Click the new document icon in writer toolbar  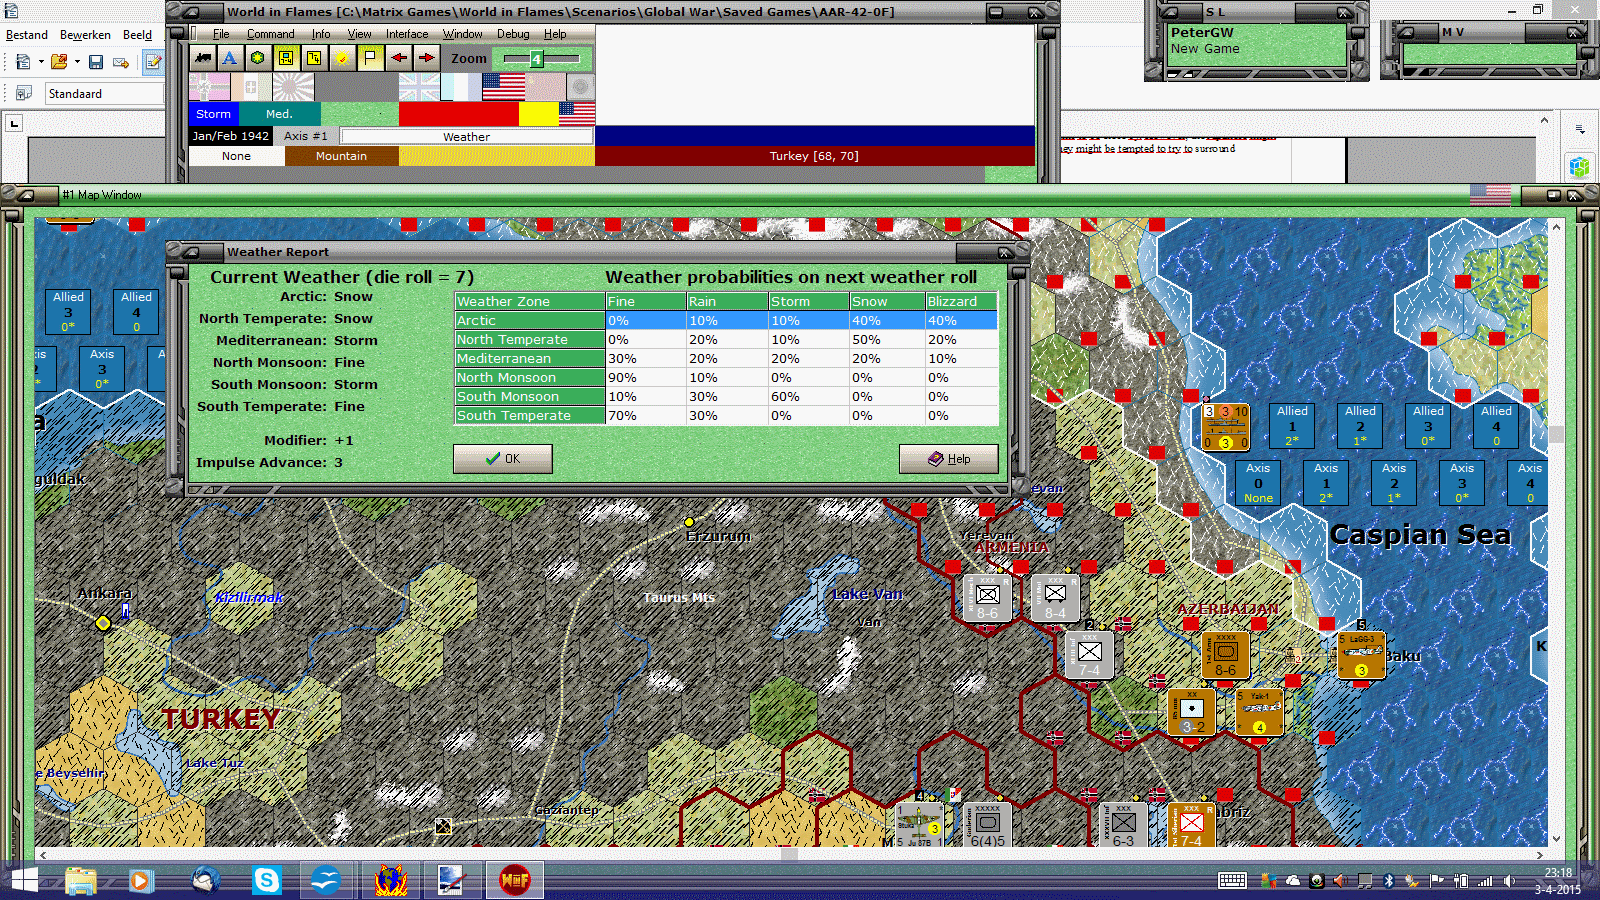[23, 62]
